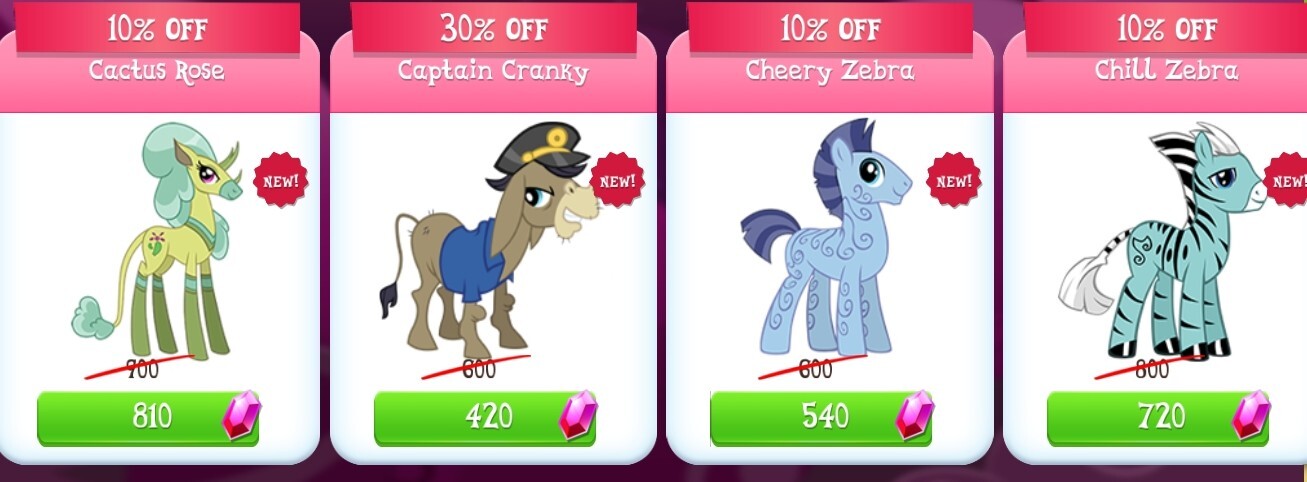This screenshot has width=1307, height=482.
Task: Select the Cactus Rose character image
Action: 158,240
